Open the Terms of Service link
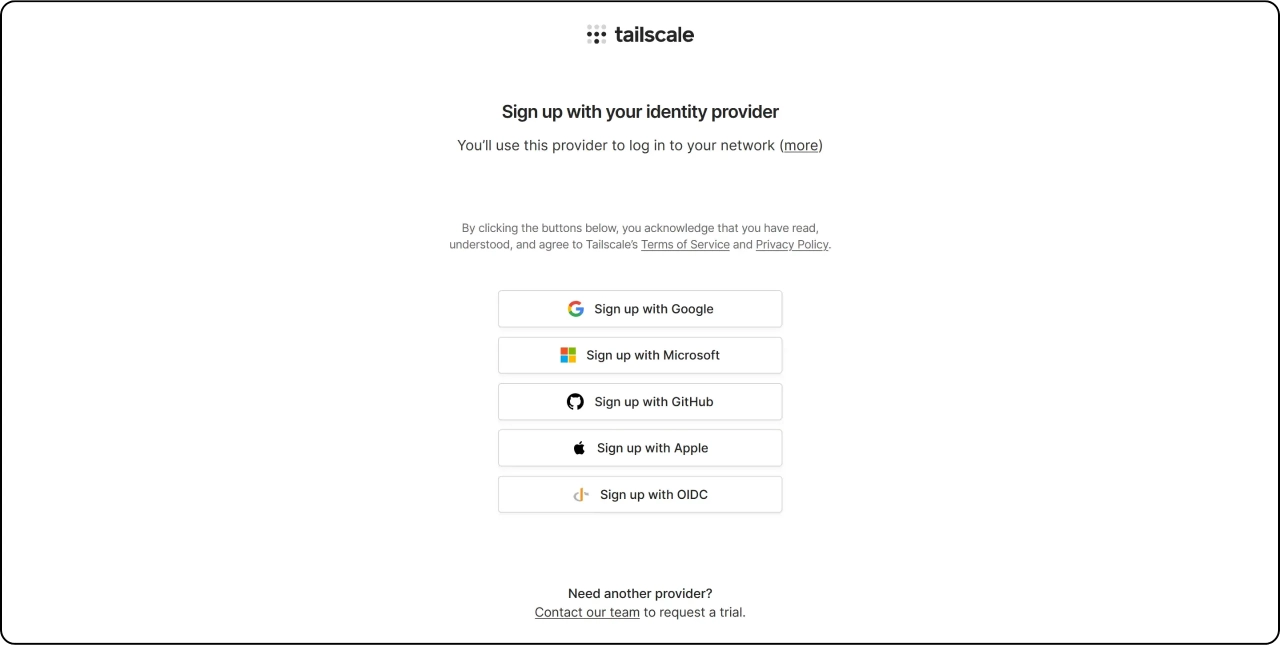The height and width of the screenshot is (645, 1280). coord(685,245)
